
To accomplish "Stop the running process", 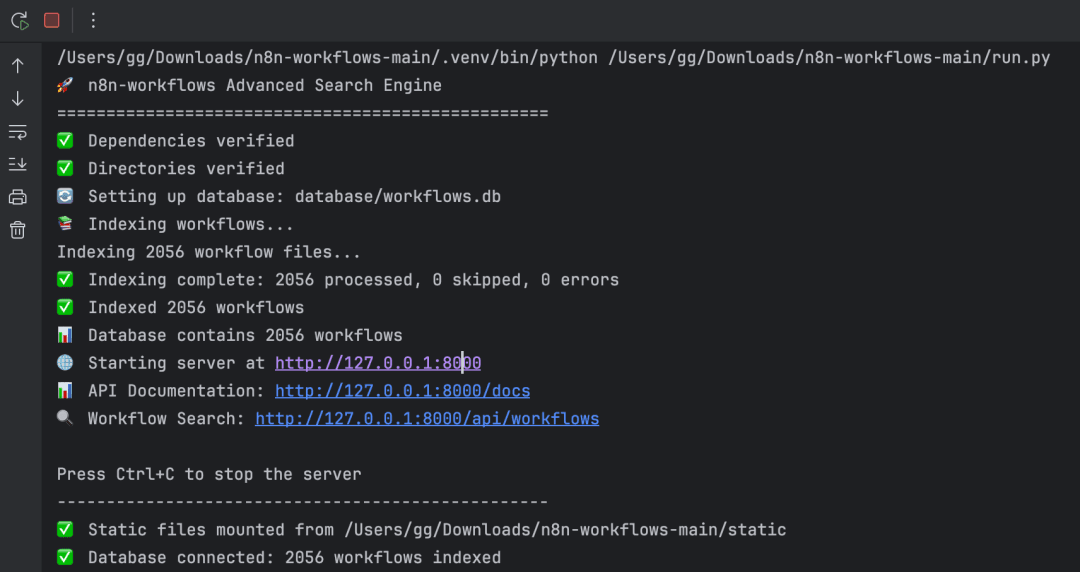I will click(x=52, y=21).
